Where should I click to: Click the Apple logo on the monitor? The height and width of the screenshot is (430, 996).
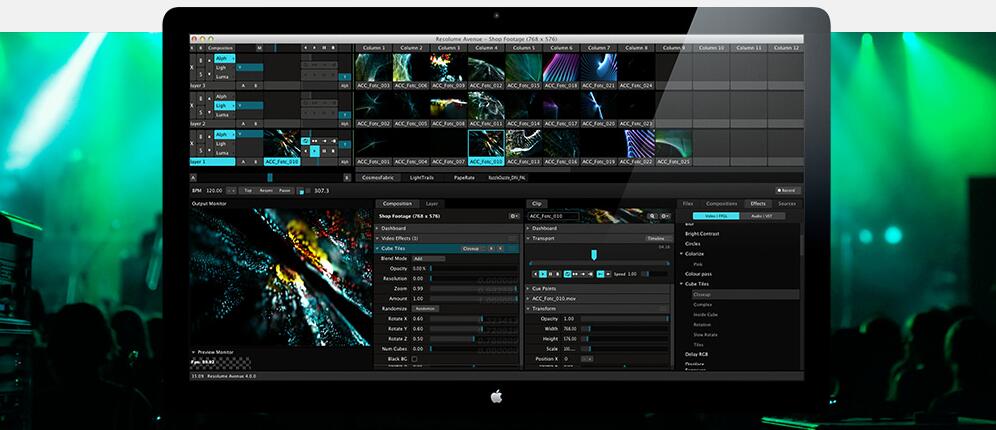tap(497, 396)
